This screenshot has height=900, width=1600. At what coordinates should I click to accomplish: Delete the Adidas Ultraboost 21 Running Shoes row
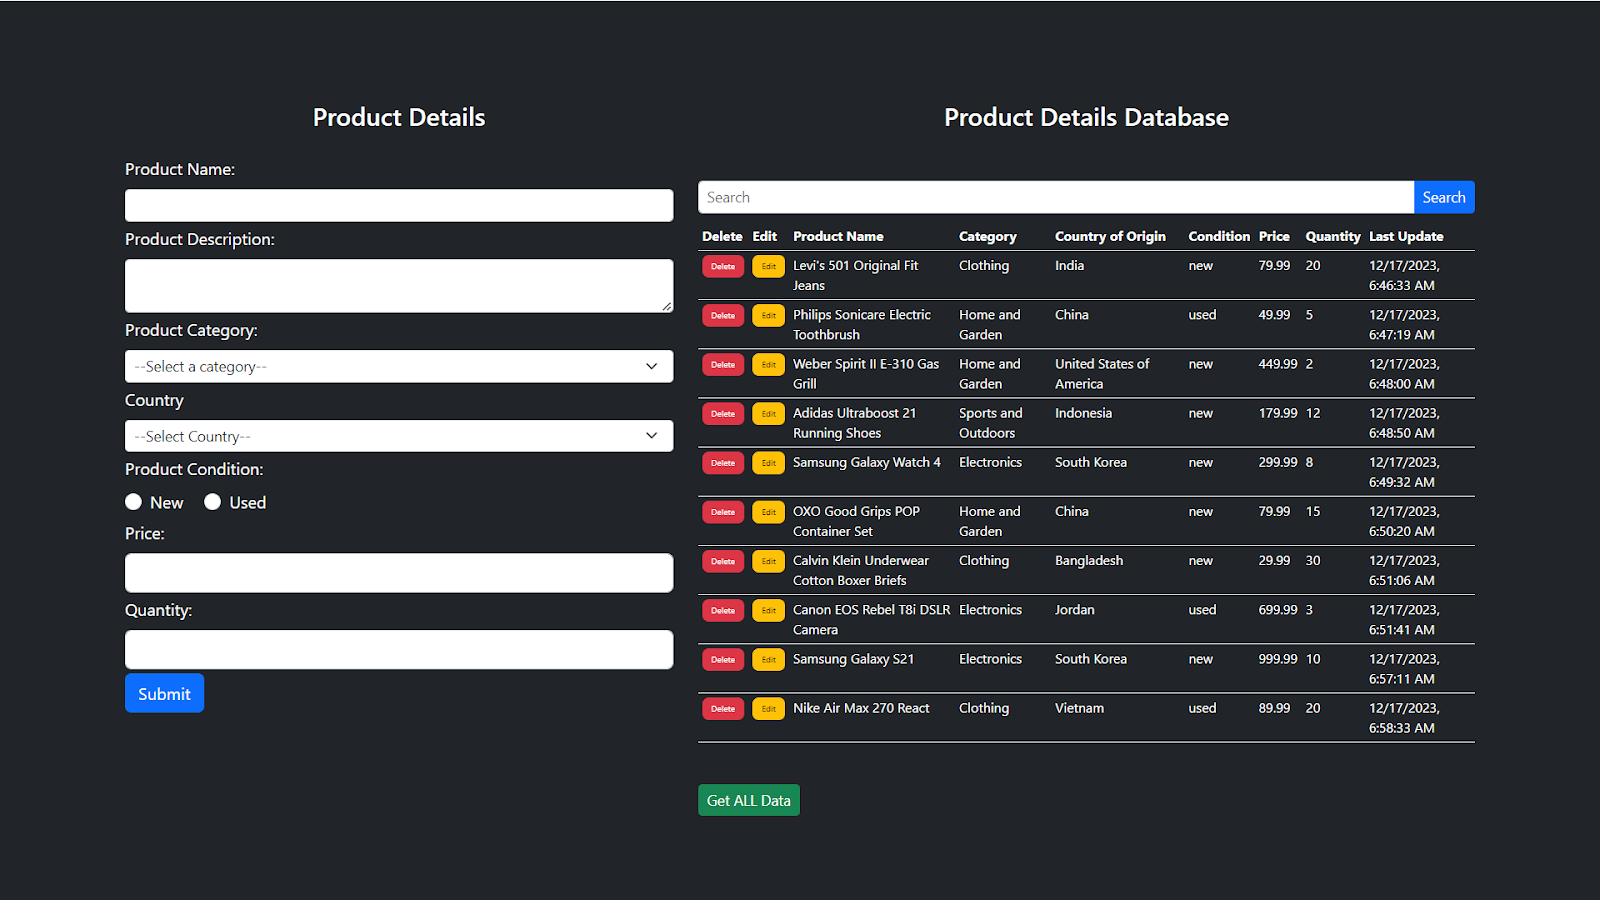pyautogui.click(x=723, y=413)
